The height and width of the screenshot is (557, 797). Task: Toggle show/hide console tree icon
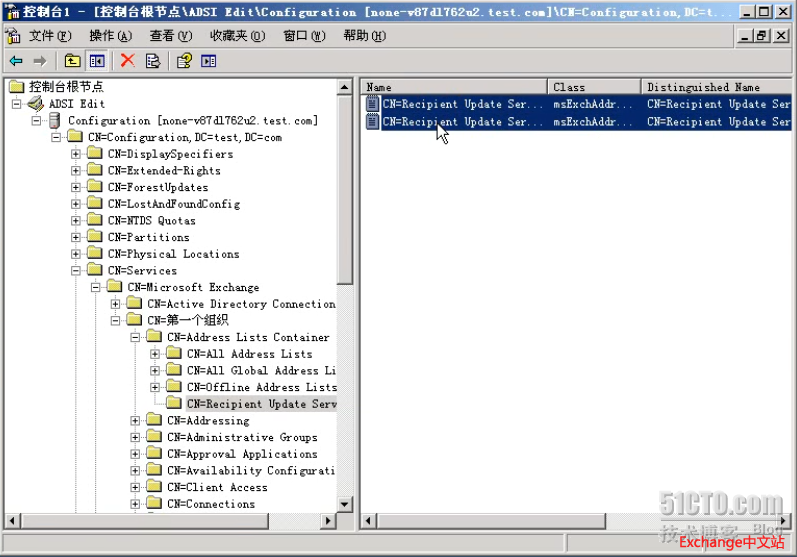click(97, 61)
